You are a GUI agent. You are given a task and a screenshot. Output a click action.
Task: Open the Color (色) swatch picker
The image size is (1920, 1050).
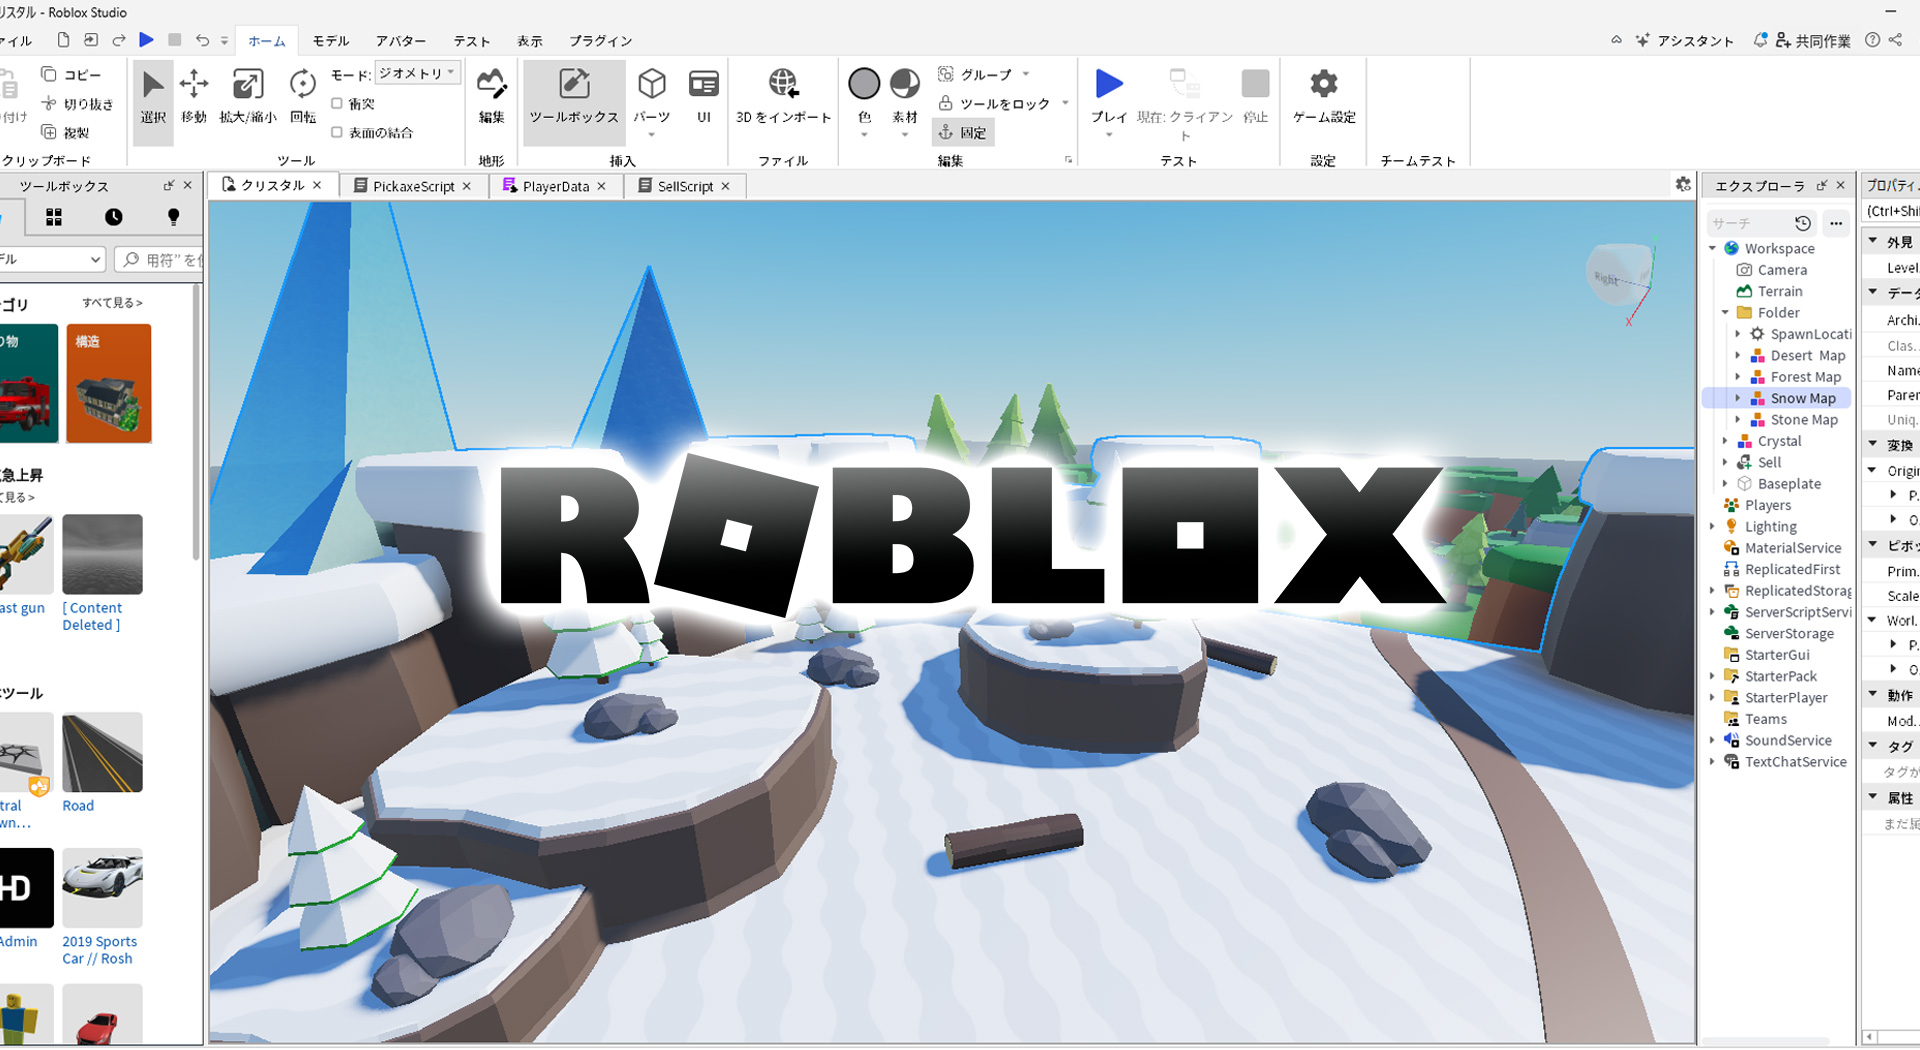(x=864, y=95)
